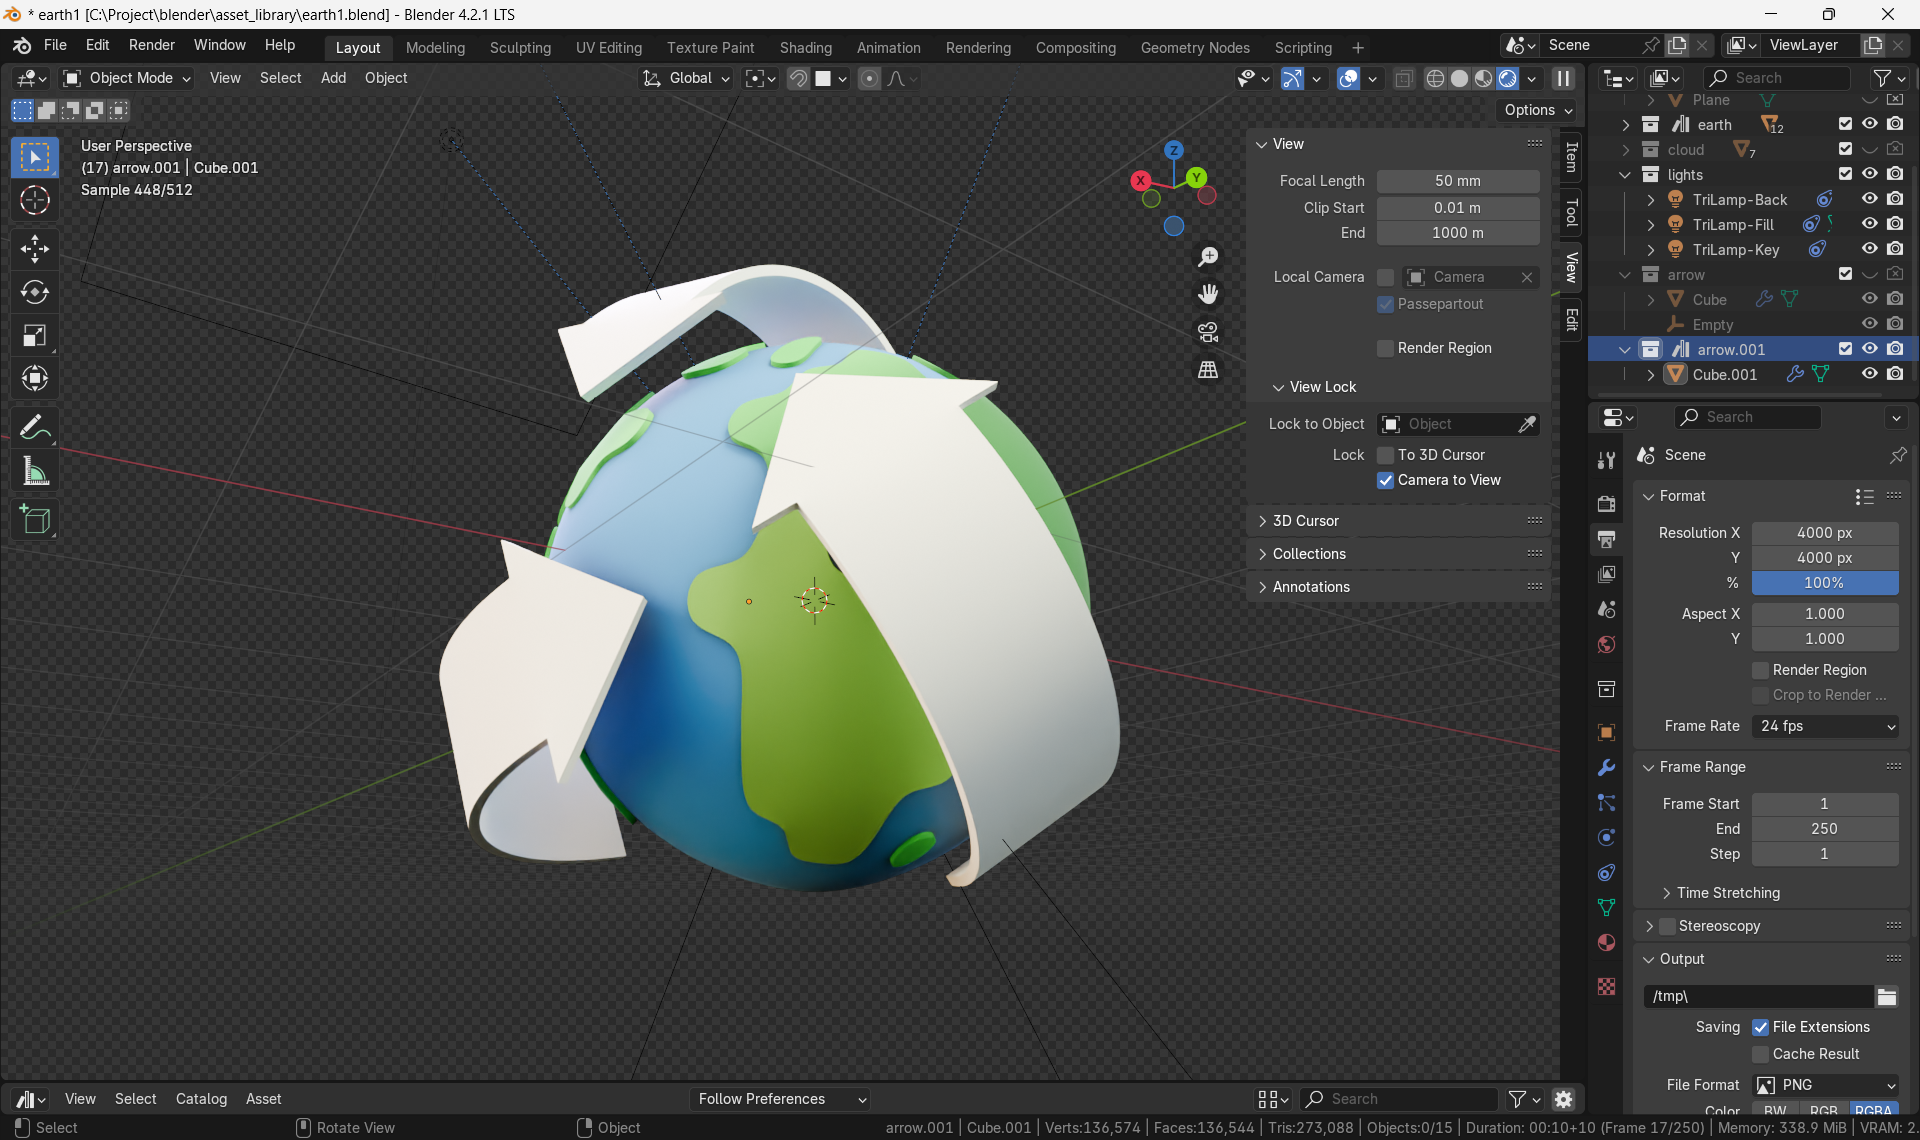Enable Cache Result checkbox
The image size is (1920, 1140).
click(x=1760, y=1054)
